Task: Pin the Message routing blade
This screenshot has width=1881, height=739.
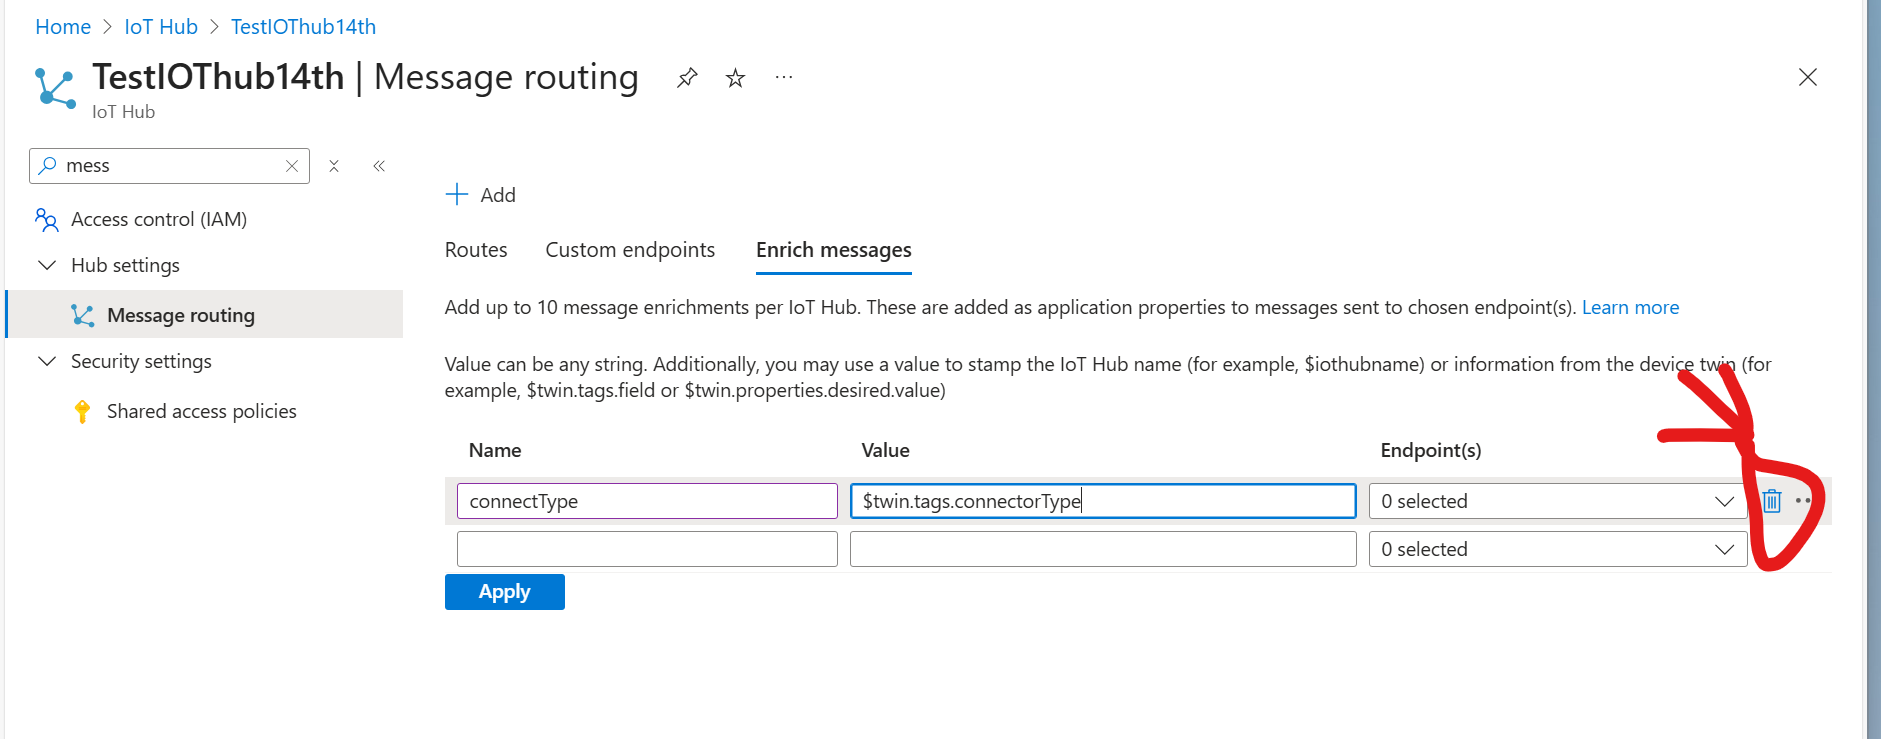Action: (x=686, y=78)
